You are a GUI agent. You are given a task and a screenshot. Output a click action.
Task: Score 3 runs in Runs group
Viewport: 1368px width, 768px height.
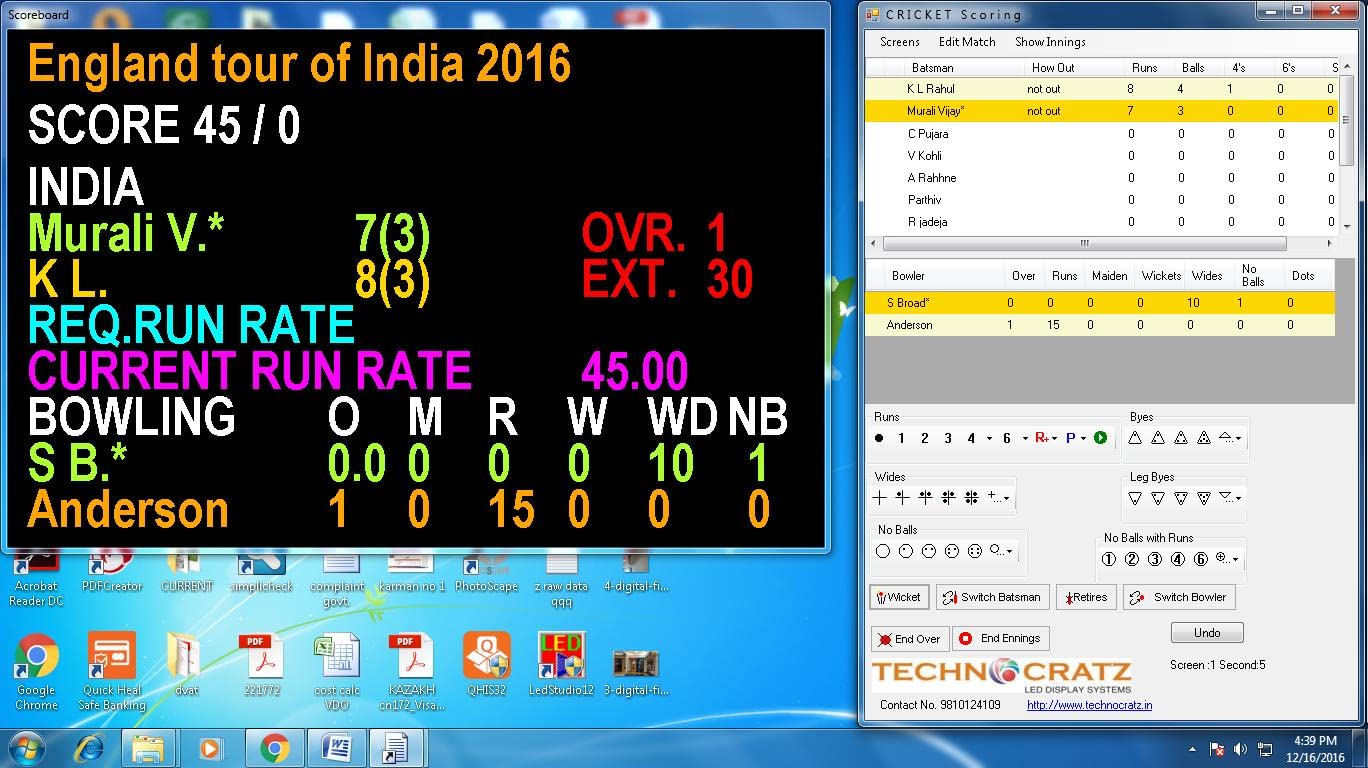947,438
